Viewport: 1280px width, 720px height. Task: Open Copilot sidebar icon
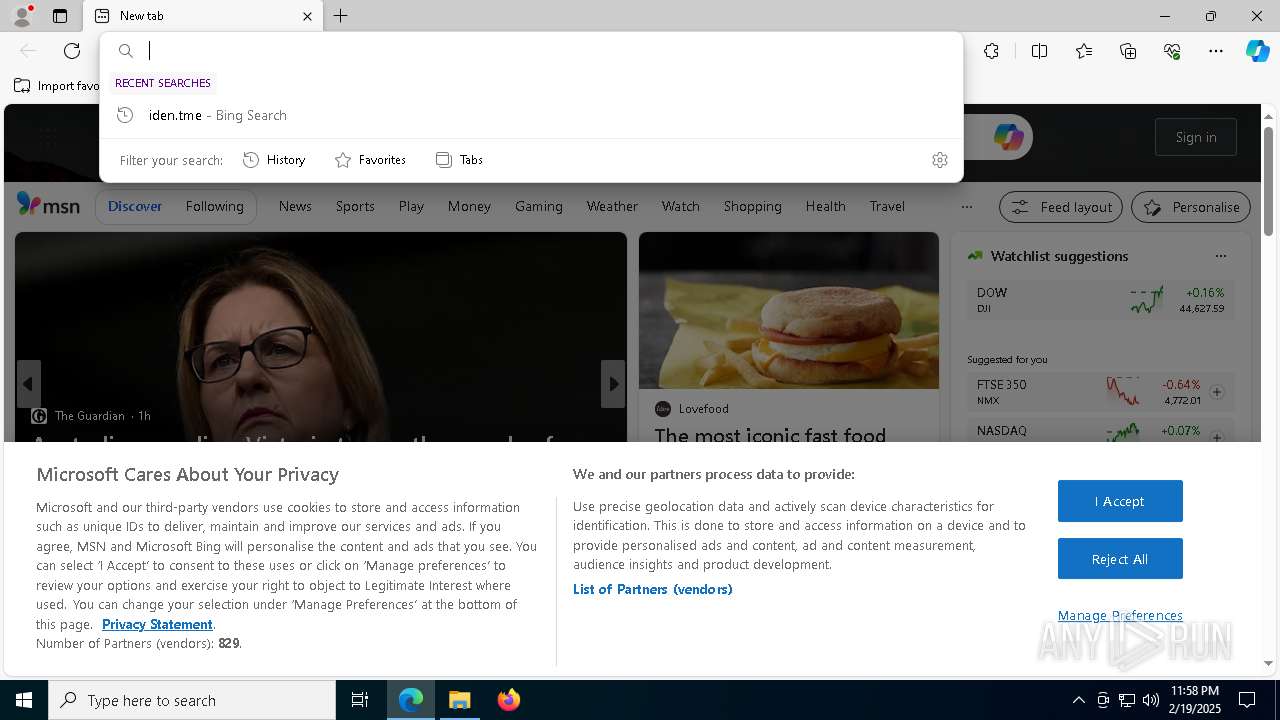1257,51
